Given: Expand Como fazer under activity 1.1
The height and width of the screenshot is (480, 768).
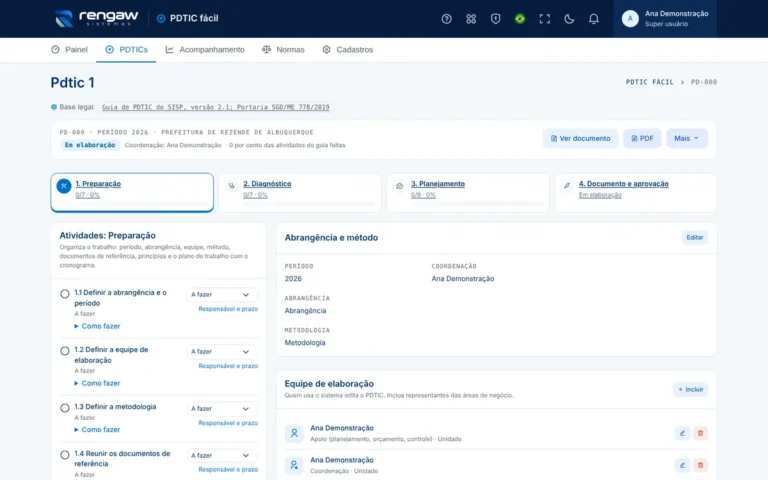Looking at the screenshot, I should point(97,326).
